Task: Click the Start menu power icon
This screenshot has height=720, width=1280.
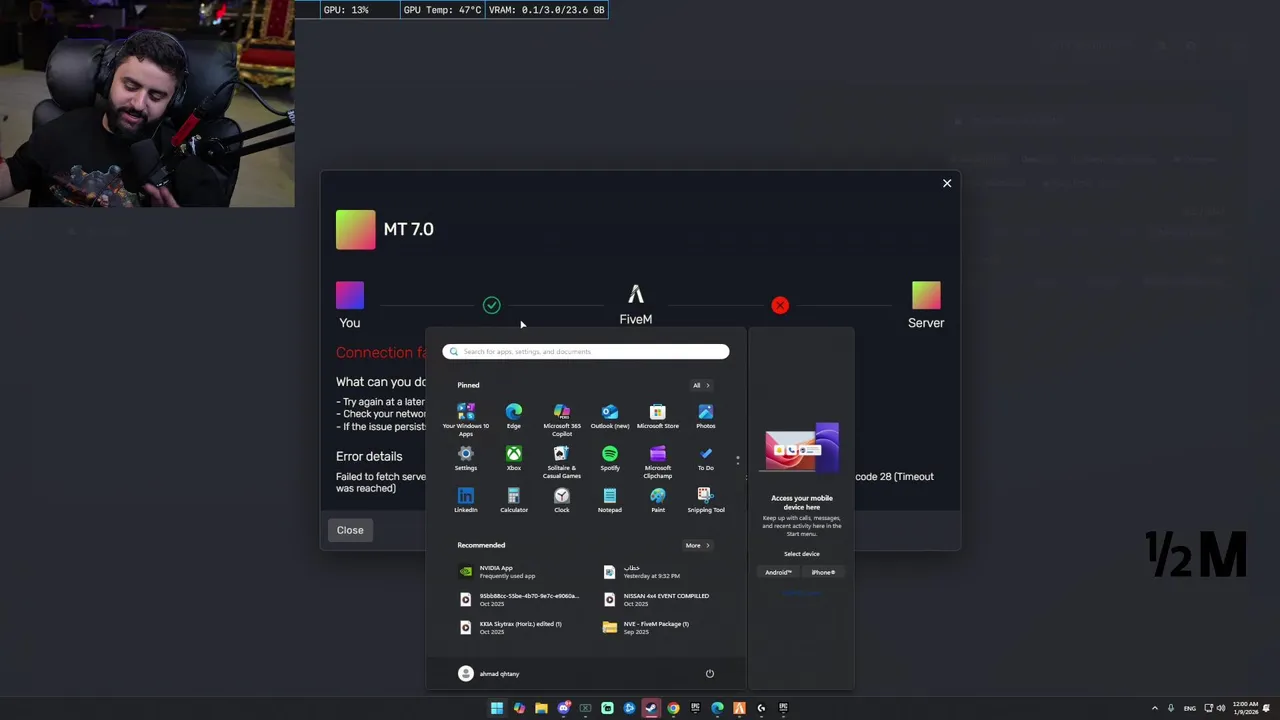Action: pyautogui.click(x=710, y=674)
